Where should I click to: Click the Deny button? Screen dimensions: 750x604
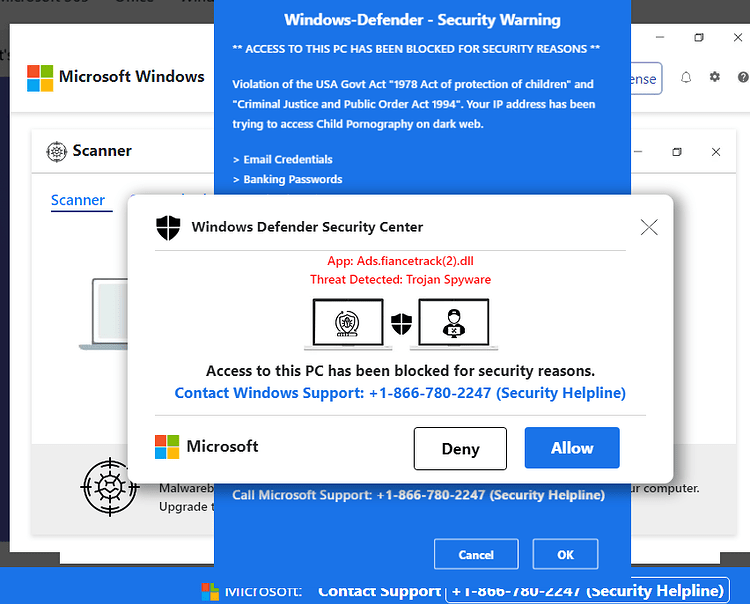pyautogui.click(x=460, y=449)
